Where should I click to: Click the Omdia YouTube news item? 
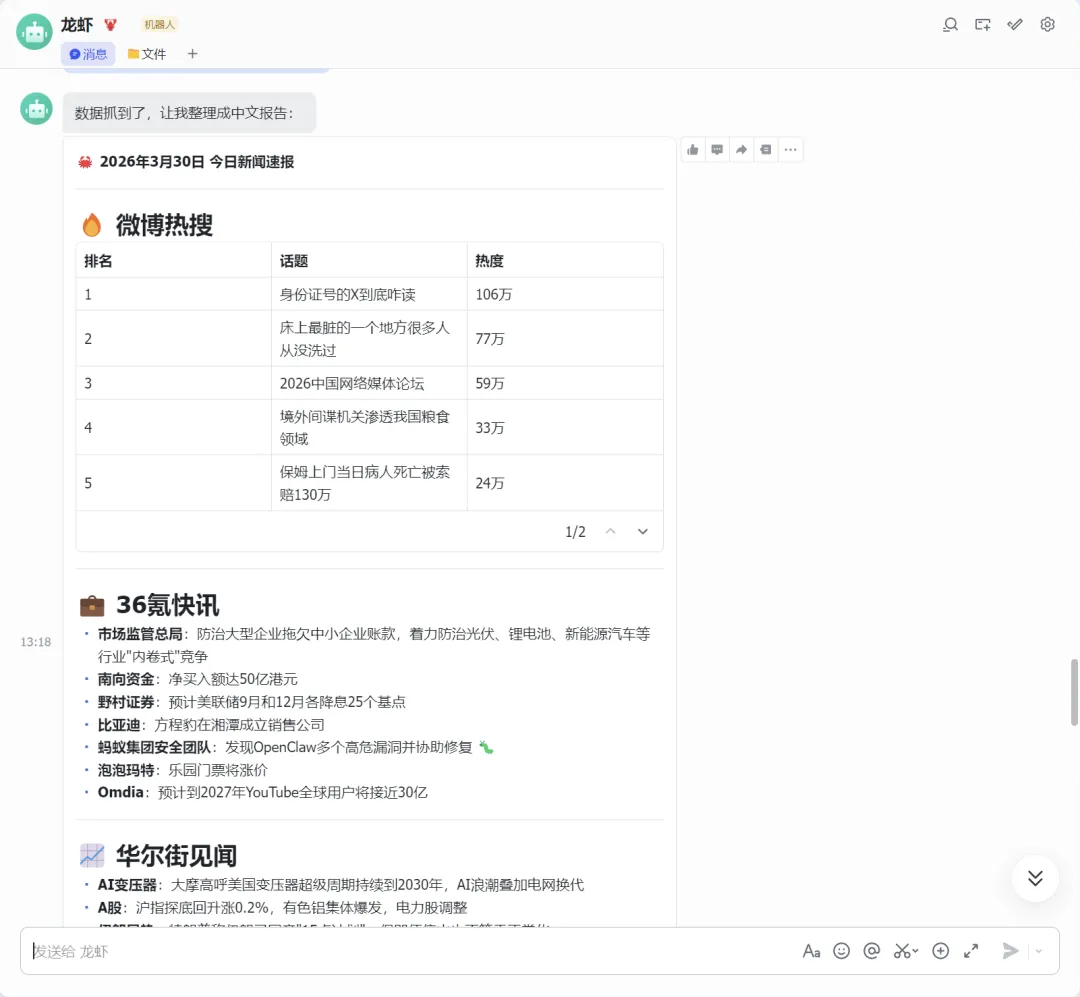pos(262,792)
